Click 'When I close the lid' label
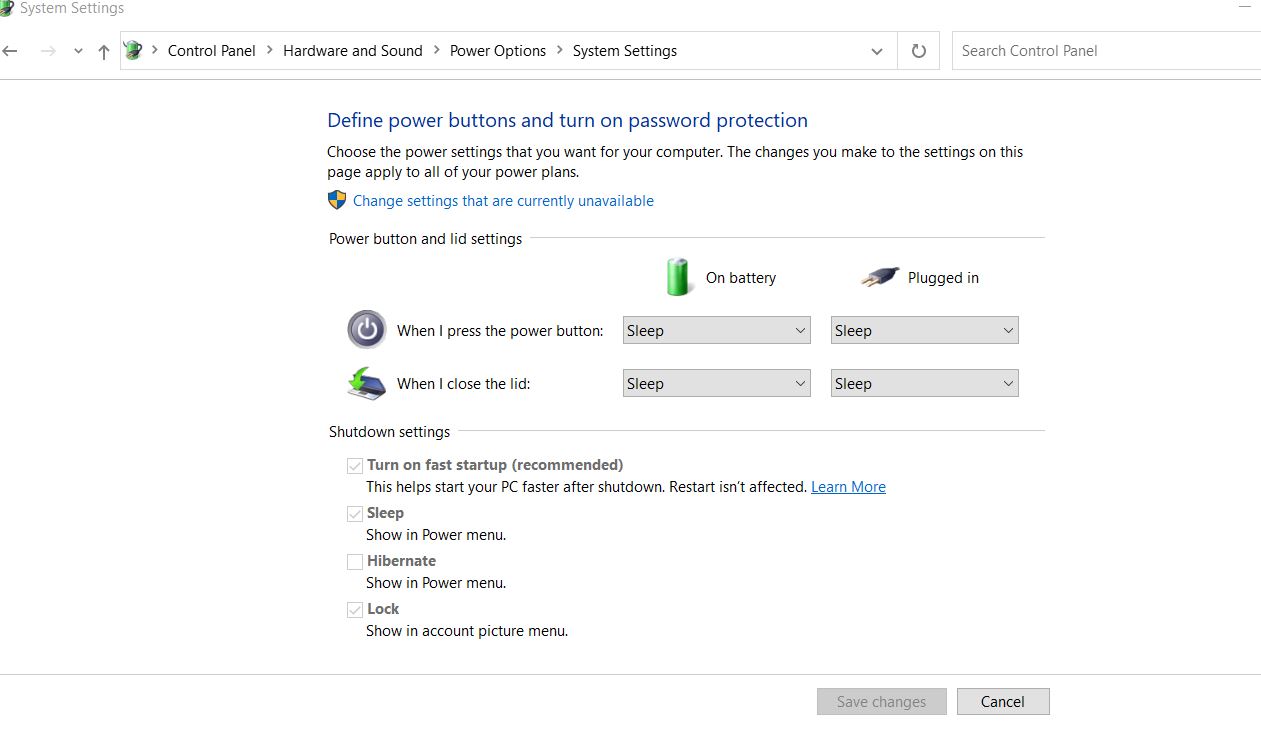 463,384
